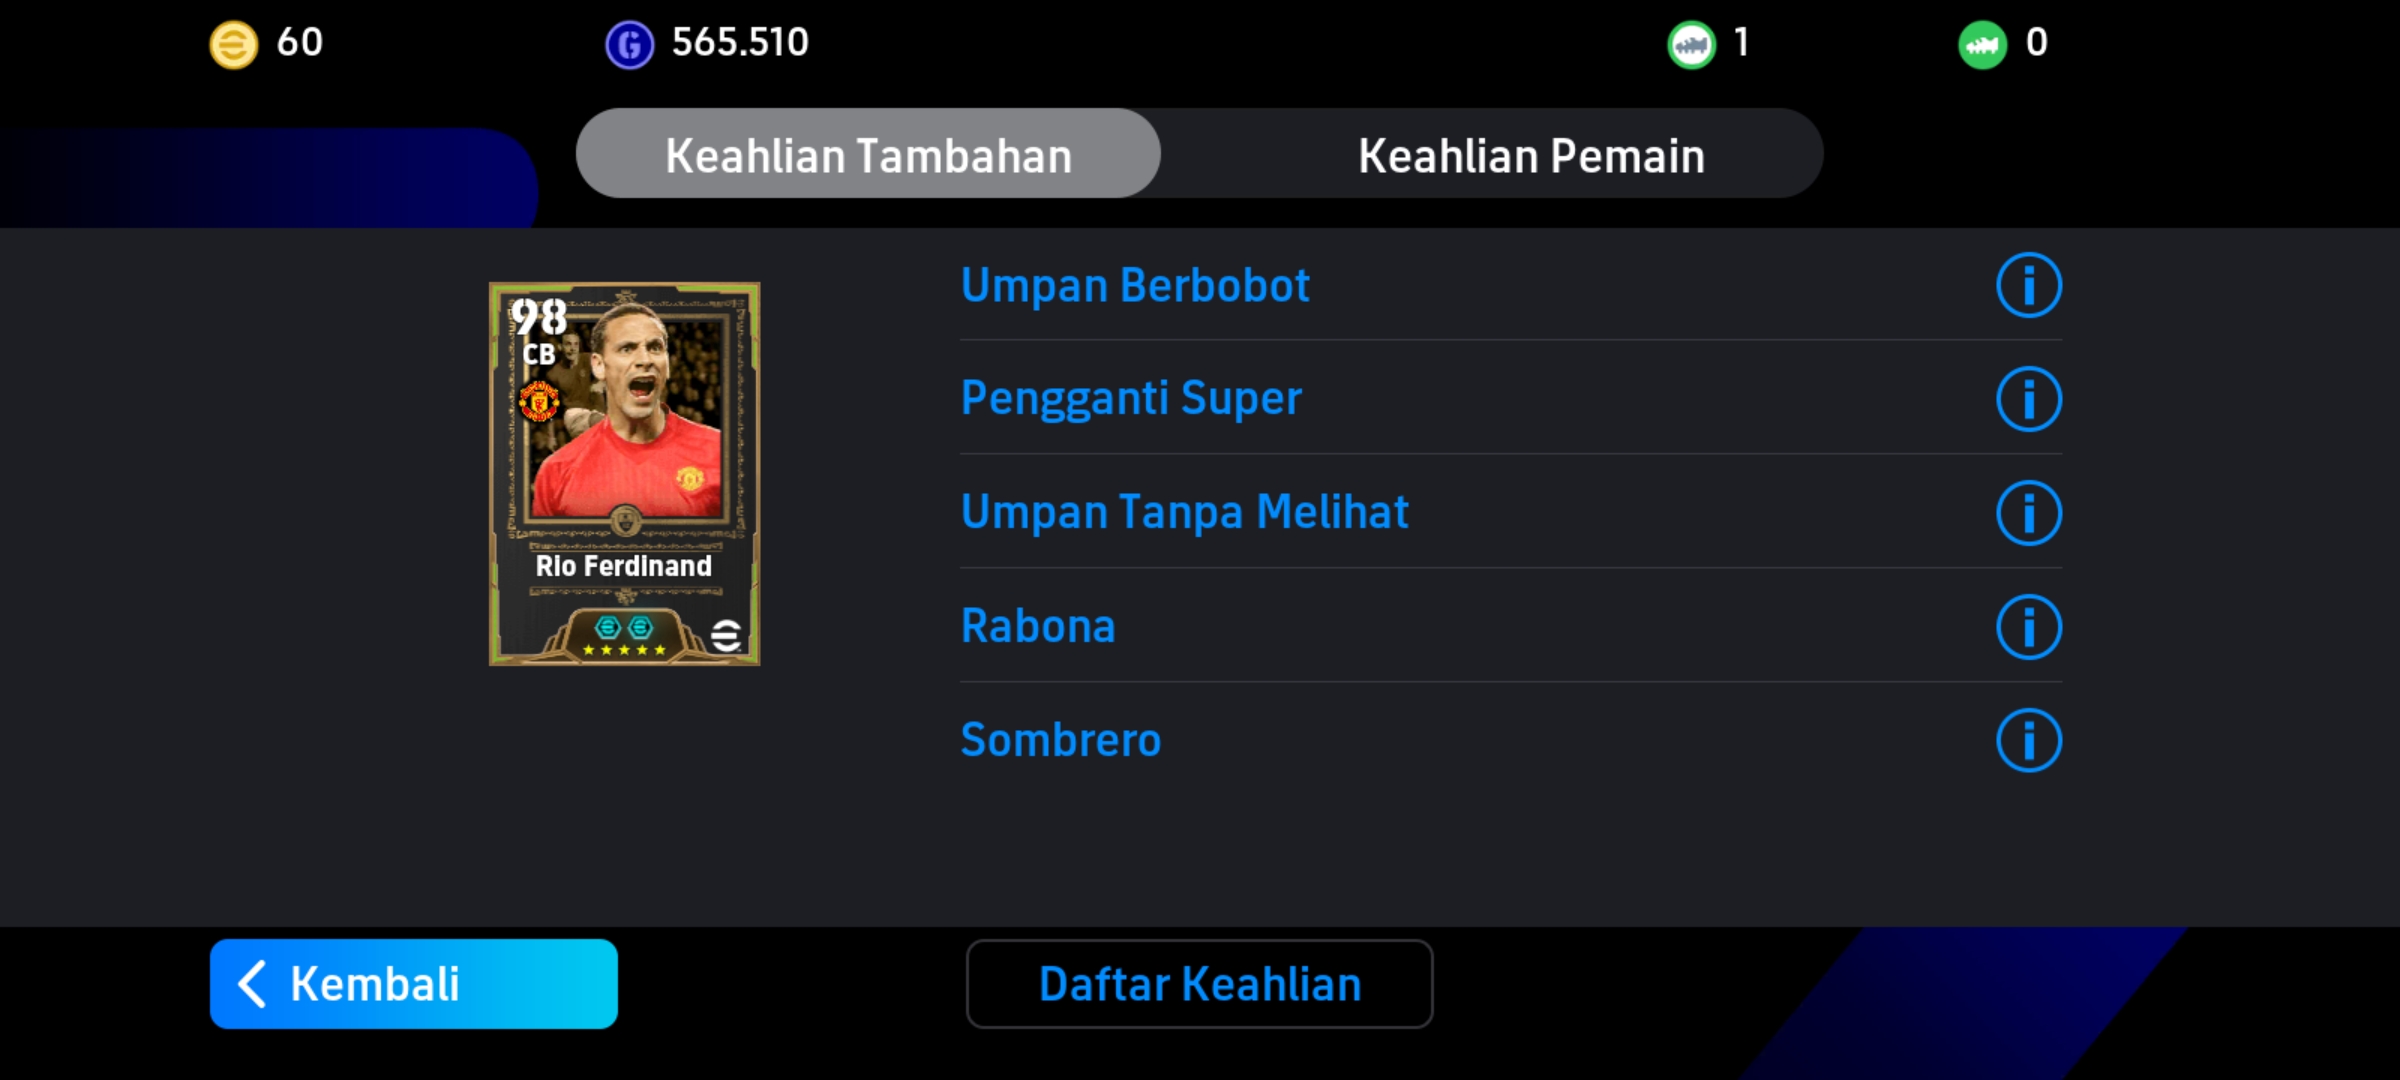Select the Sombrero skill text

click(1060, 740)
